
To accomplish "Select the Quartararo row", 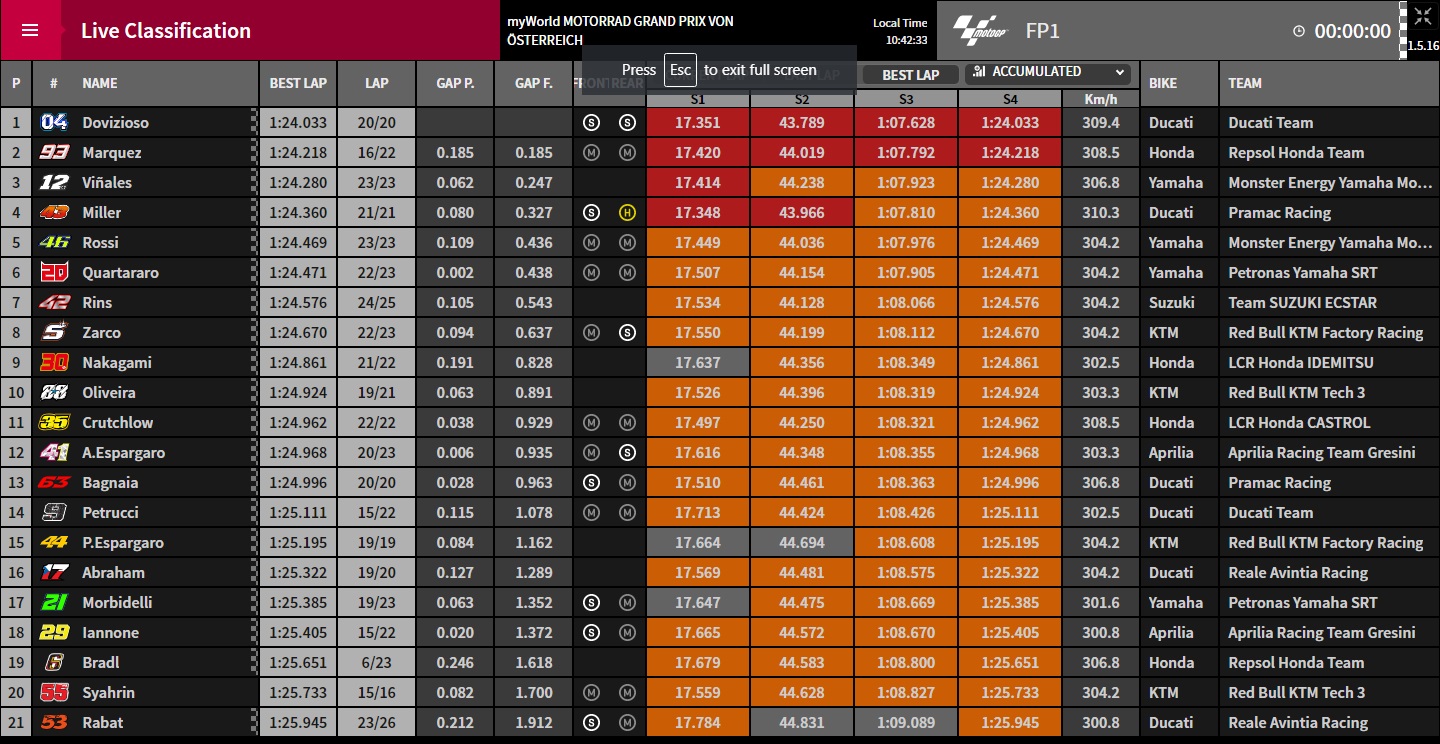I will tap(720, 272).
